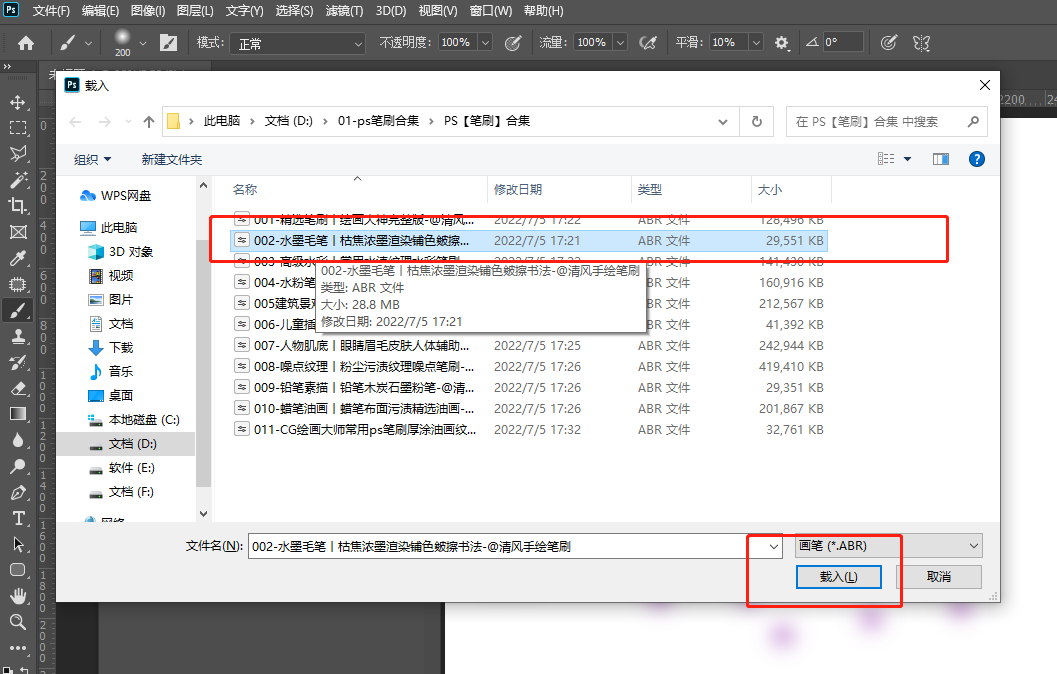Select the Rectangular Marquee tool

(x=18, y=128)
